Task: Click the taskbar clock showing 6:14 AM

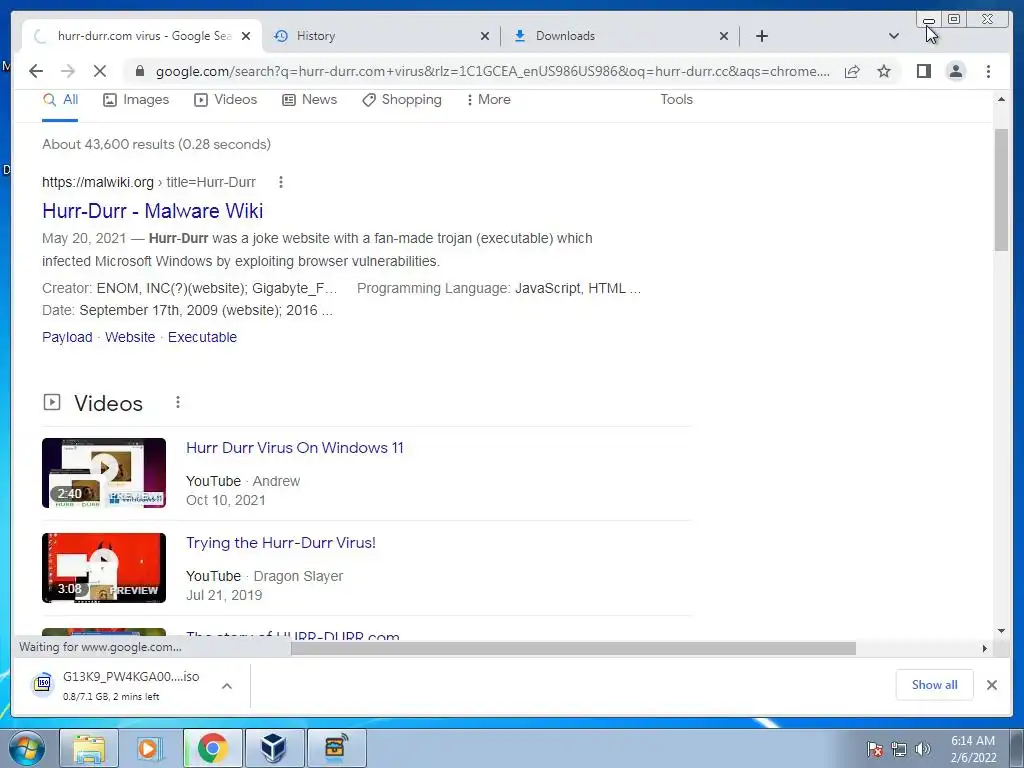Action: 973,749
